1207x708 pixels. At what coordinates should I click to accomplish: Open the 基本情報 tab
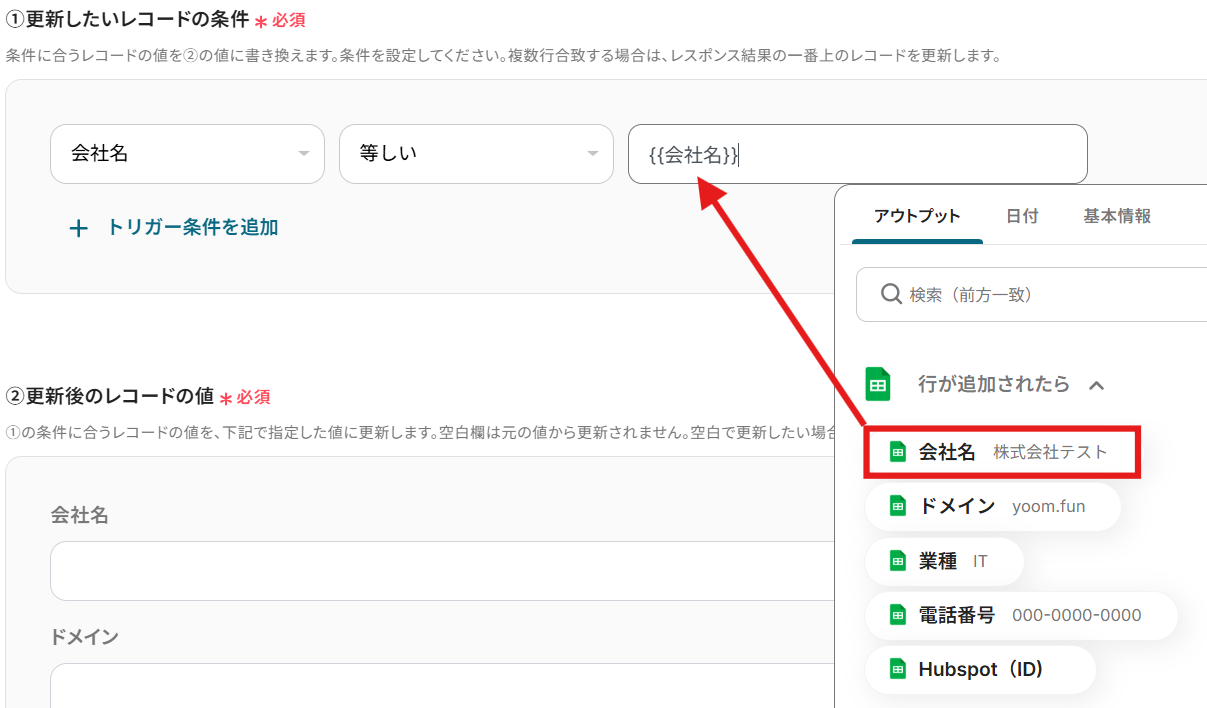[1117, 216]
